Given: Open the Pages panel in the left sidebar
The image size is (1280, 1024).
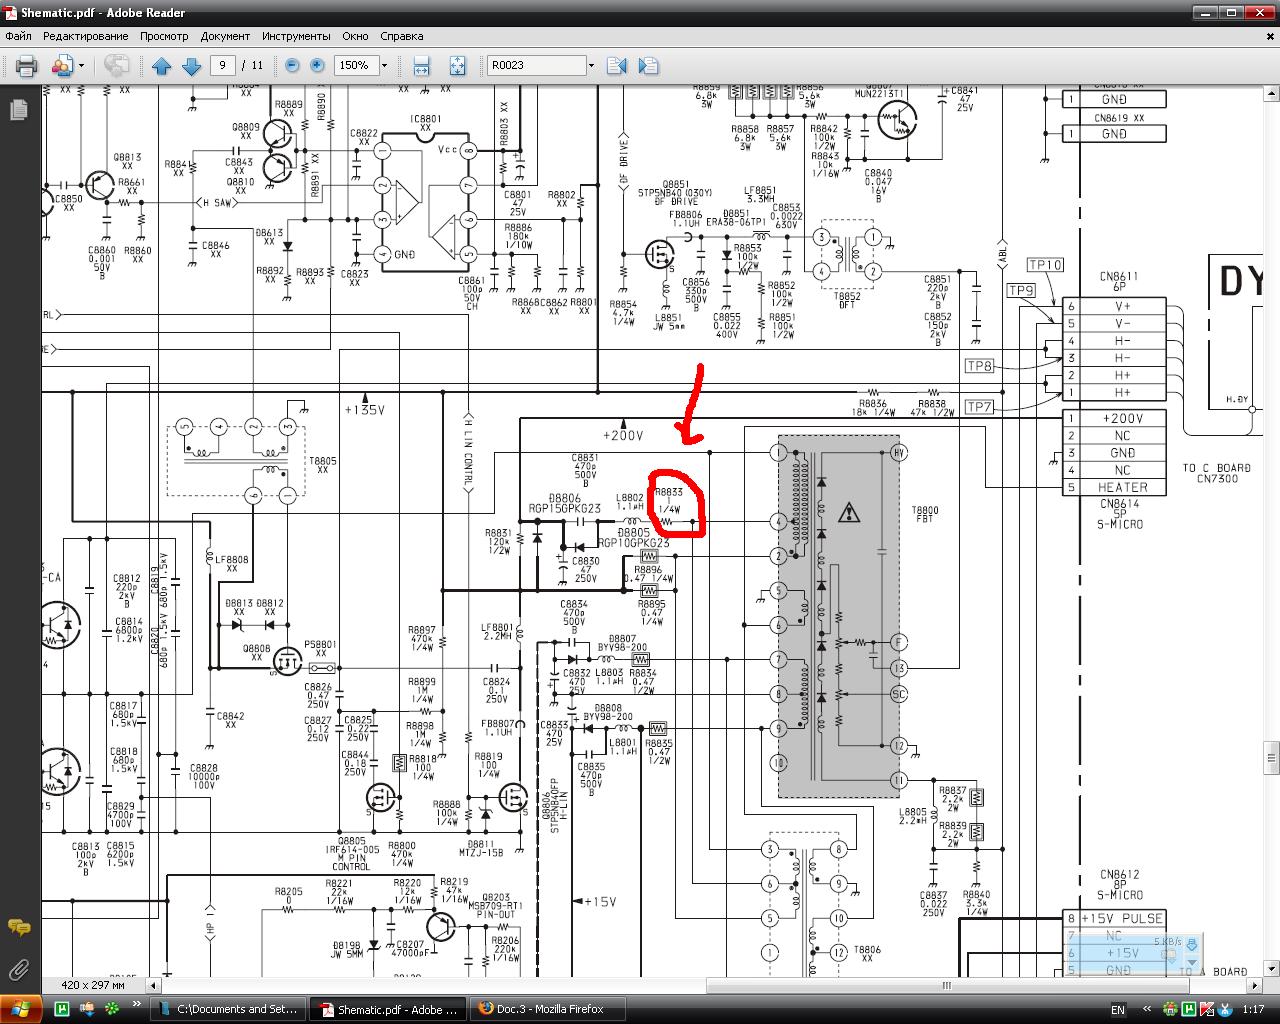Looking at the screenshot, I should [18, 110].
